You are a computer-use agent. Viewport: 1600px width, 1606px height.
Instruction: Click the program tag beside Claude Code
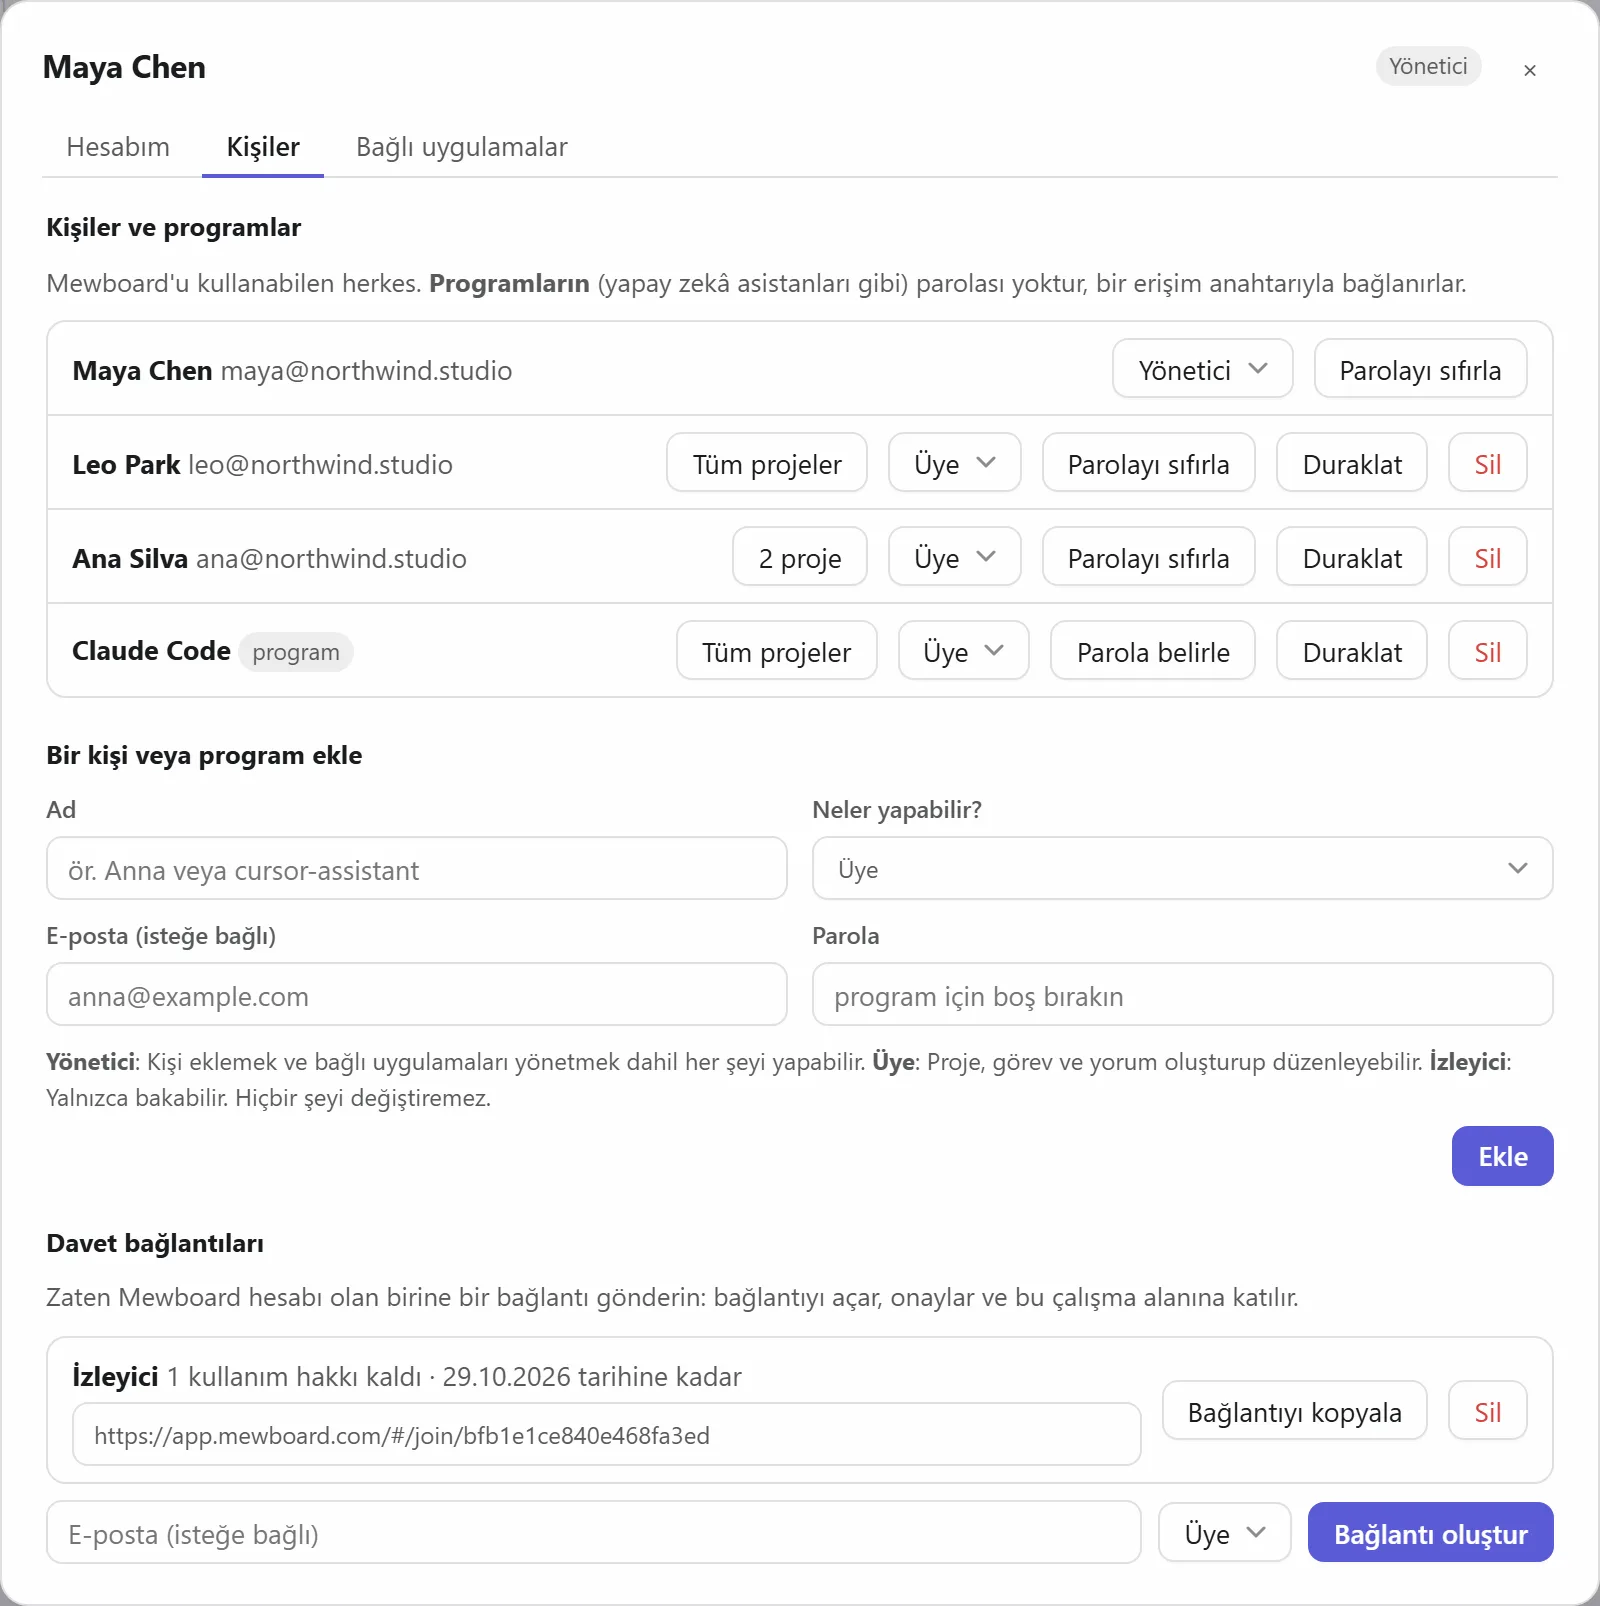296,652
